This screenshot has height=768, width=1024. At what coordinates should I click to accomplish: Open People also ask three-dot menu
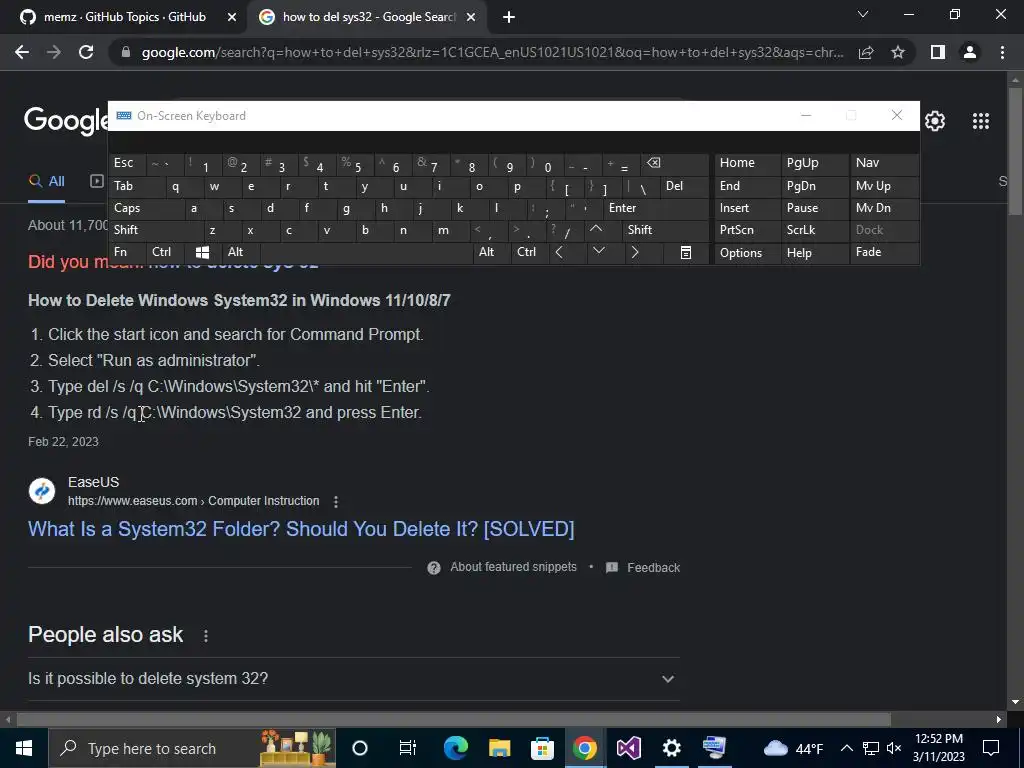click(206, 635)
